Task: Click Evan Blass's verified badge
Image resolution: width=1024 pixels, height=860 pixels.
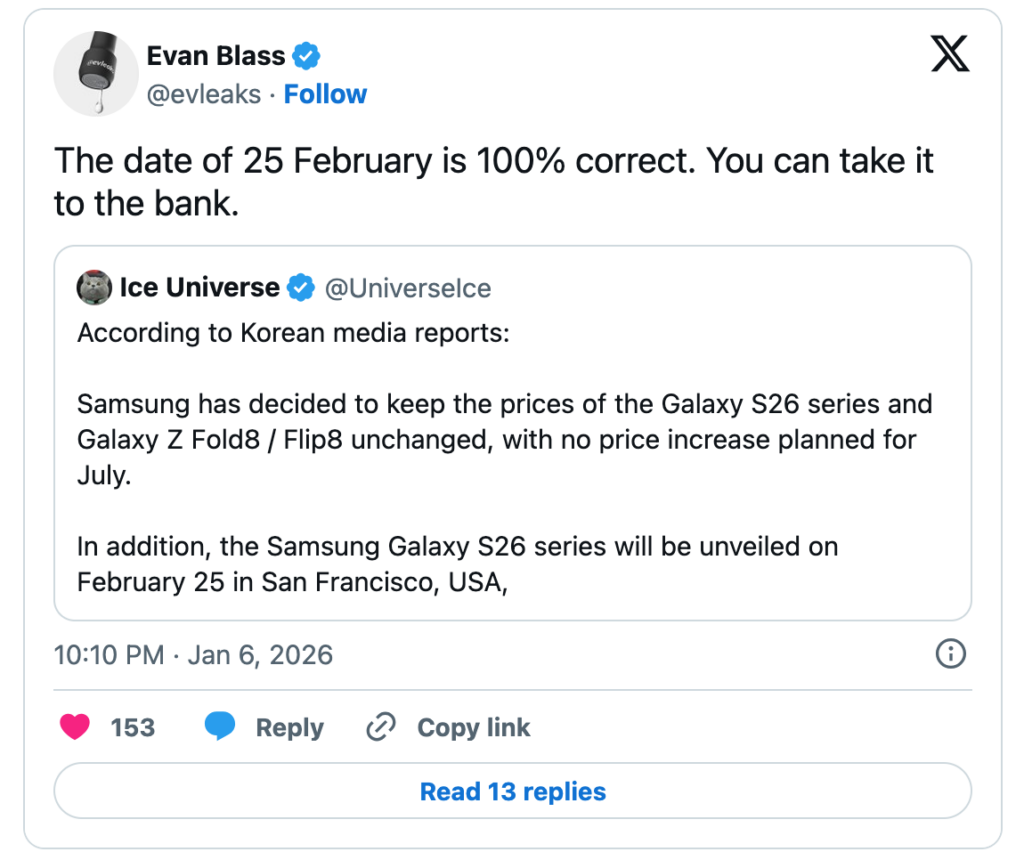Action: pos(307,56)
